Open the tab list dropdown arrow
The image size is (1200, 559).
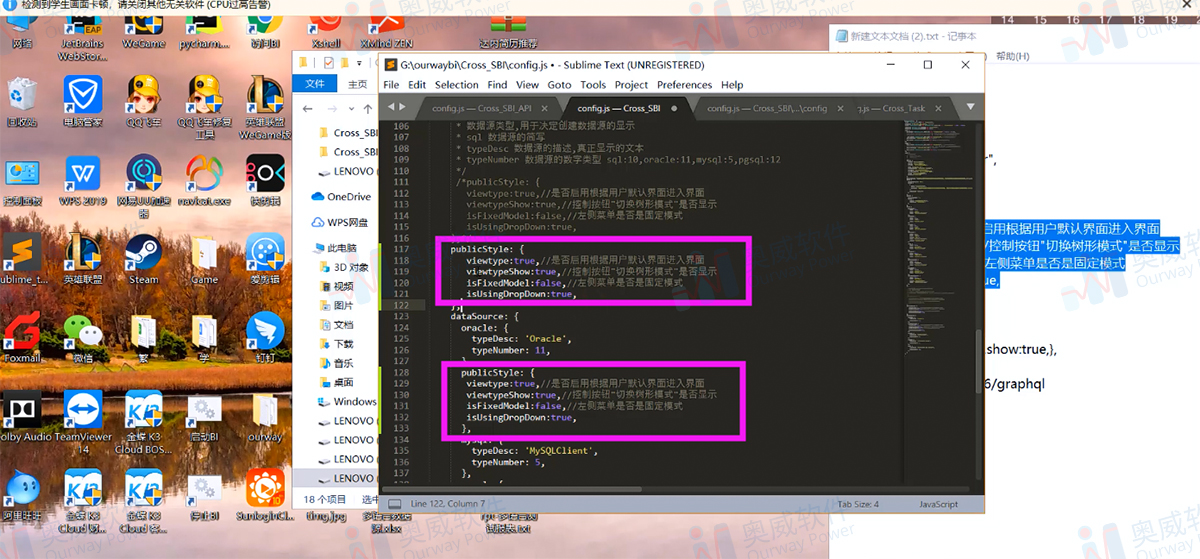(x=969, y=108)
